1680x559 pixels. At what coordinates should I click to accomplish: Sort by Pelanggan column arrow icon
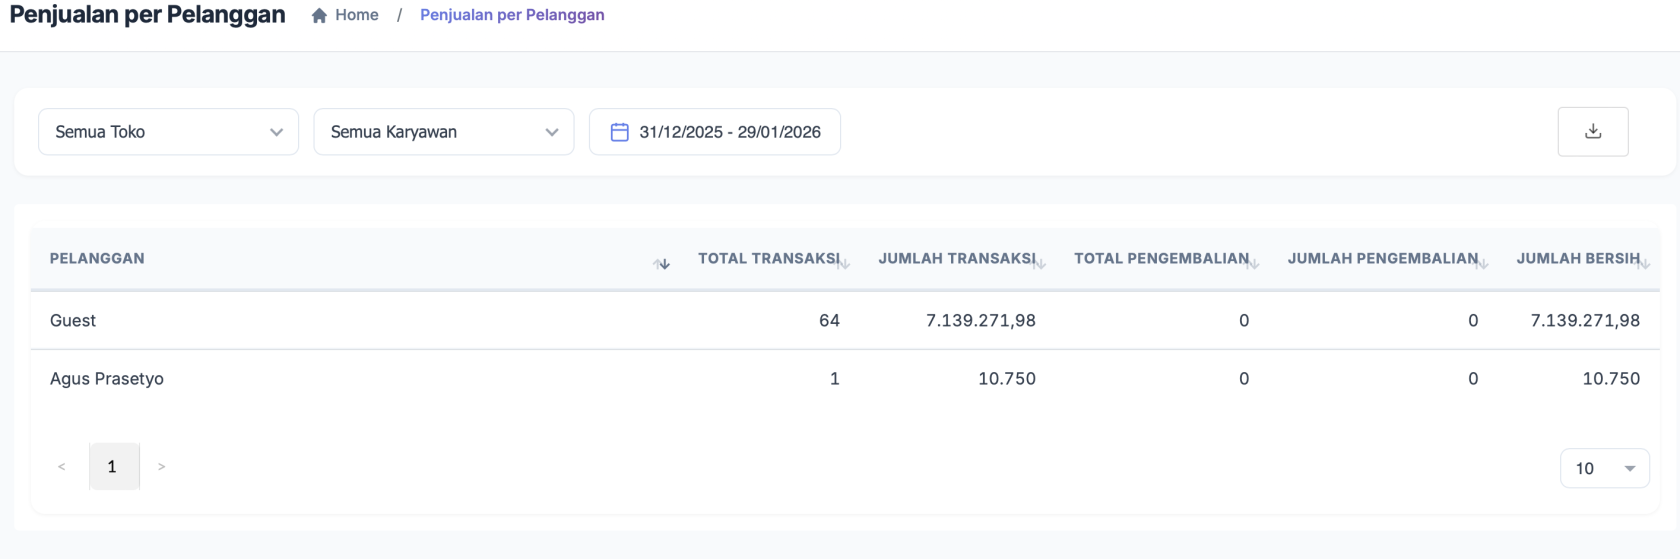pyautogui.click(x=661, y=264)
